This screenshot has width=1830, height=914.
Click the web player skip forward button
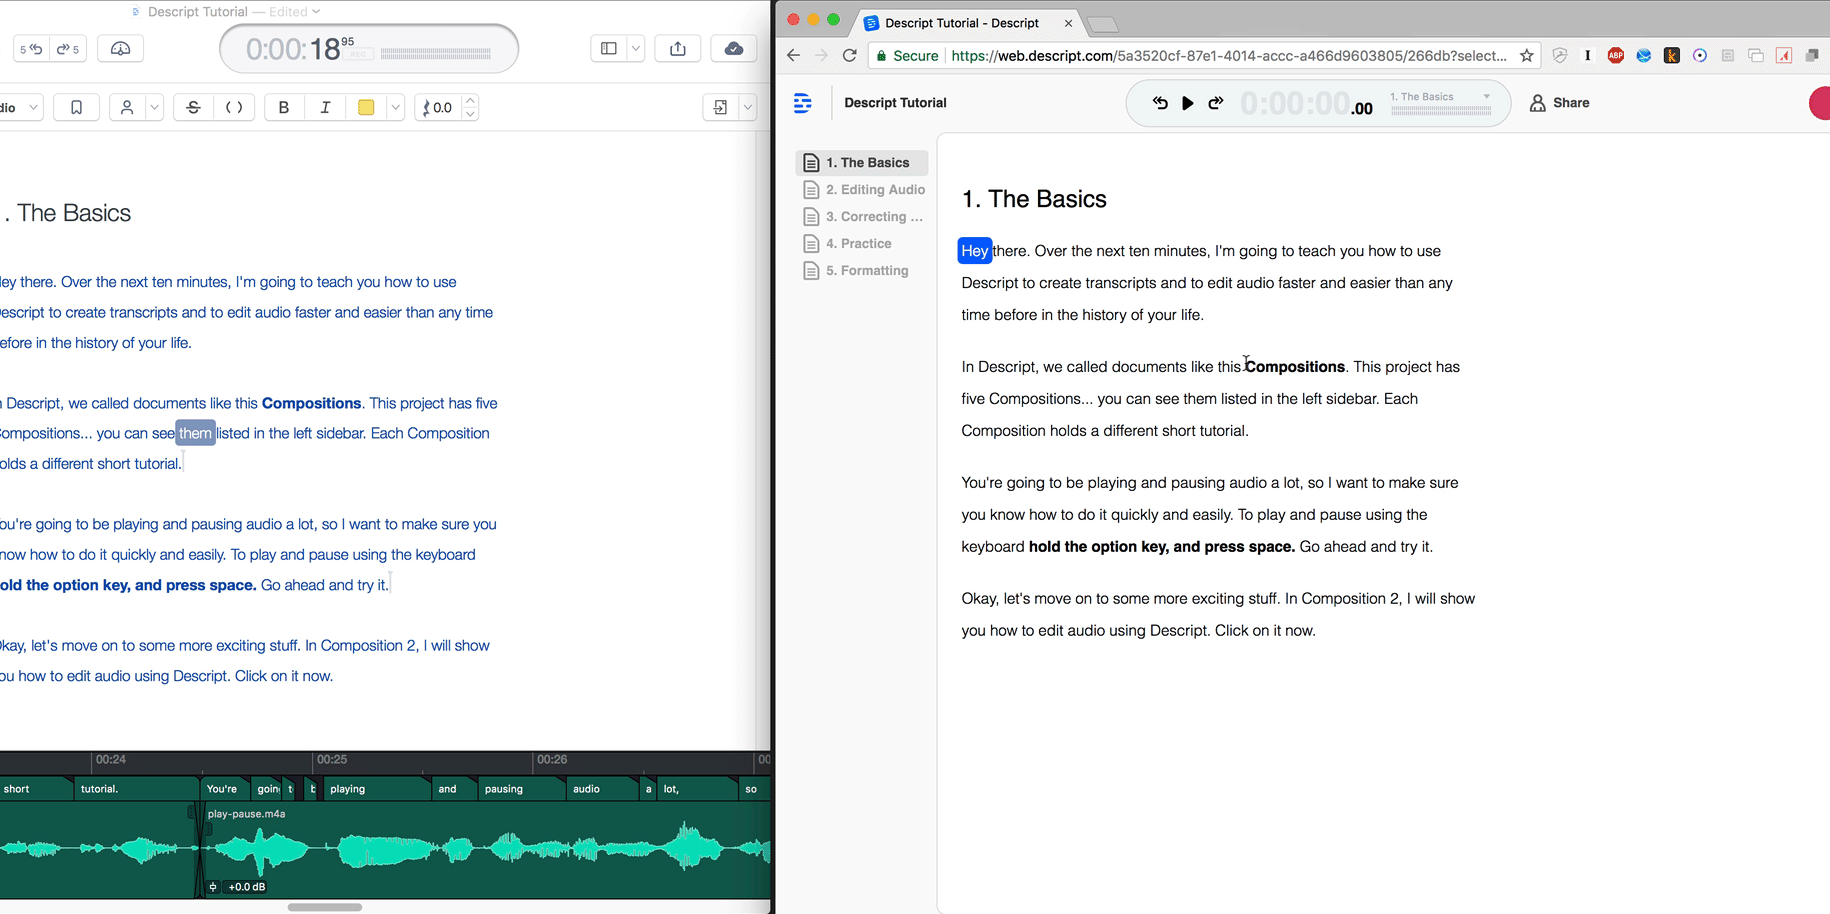(1216, 103)
